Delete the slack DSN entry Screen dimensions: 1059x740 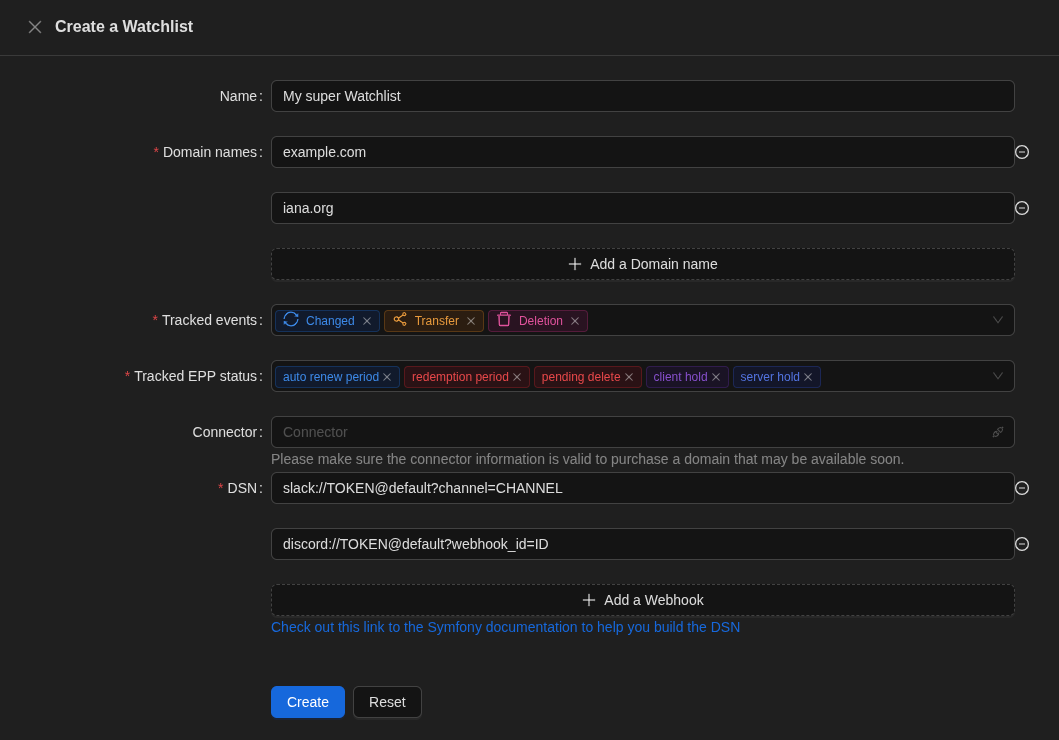[x=1022, y=488]
